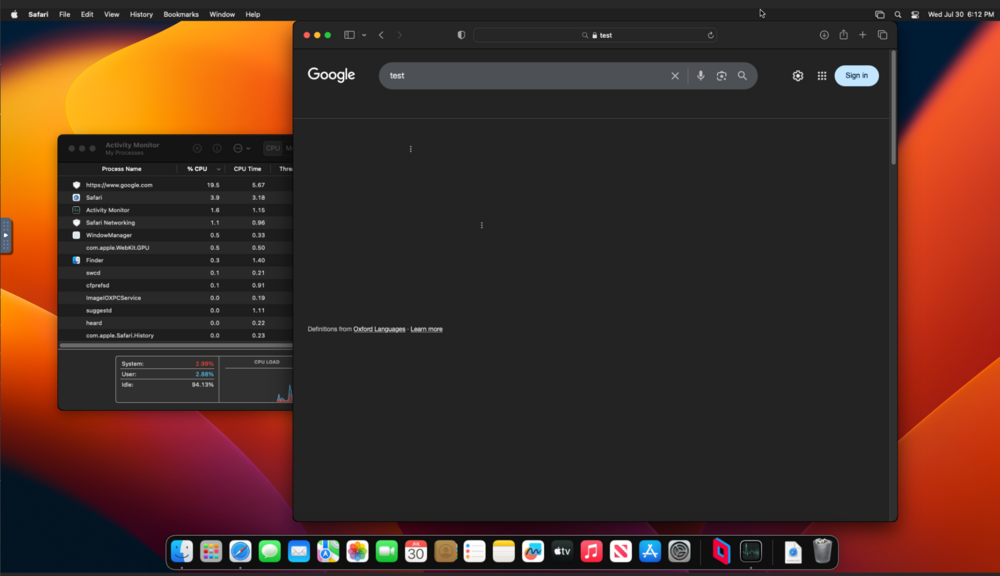The image size is (1000, 576).
Task: Select https://www.google.com process row
Action: tap(175, 185)
